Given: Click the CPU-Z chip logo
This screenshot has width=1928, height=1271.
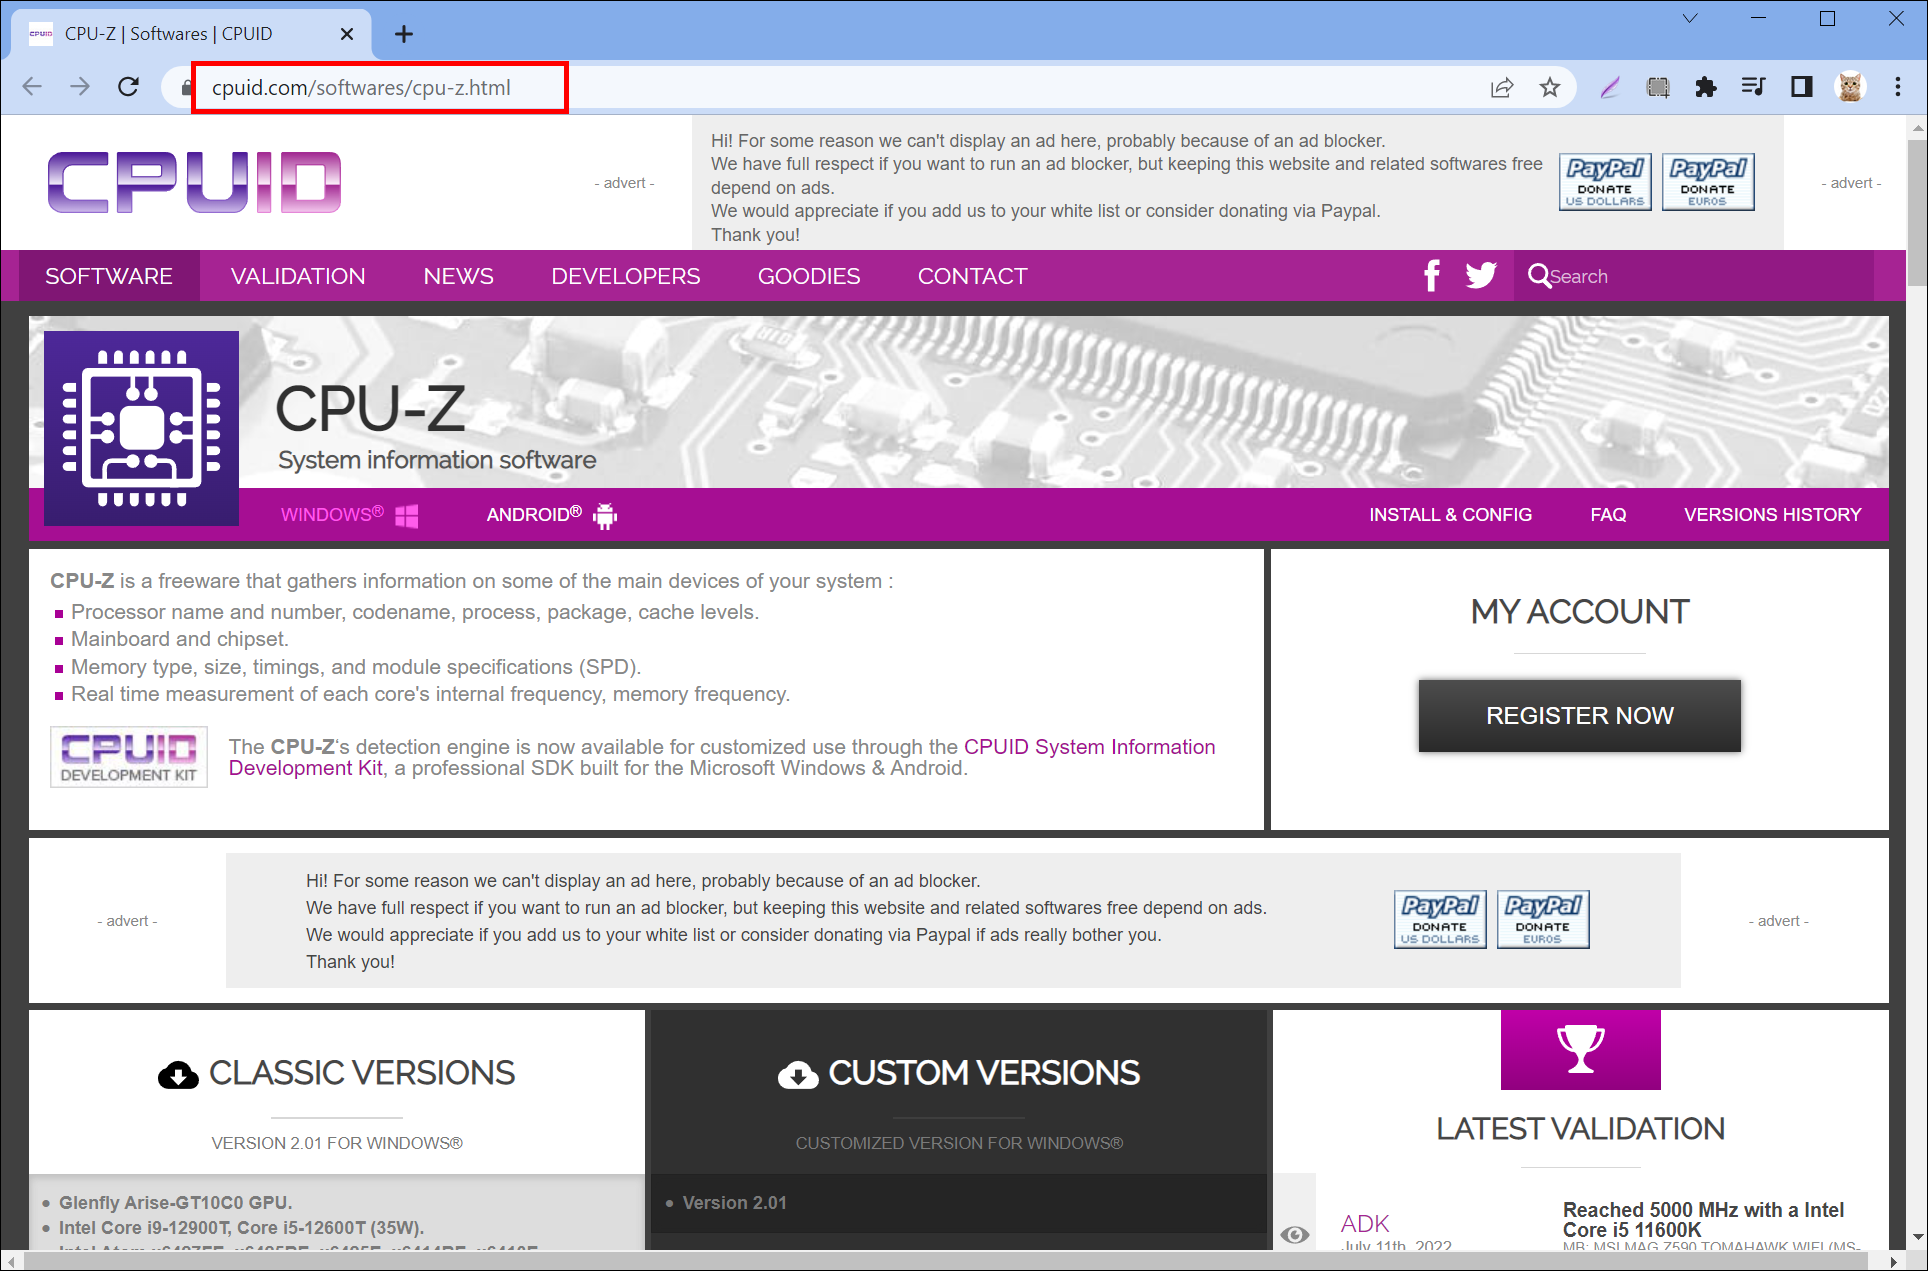Looking at the screenshot, I should coord(141,428).
